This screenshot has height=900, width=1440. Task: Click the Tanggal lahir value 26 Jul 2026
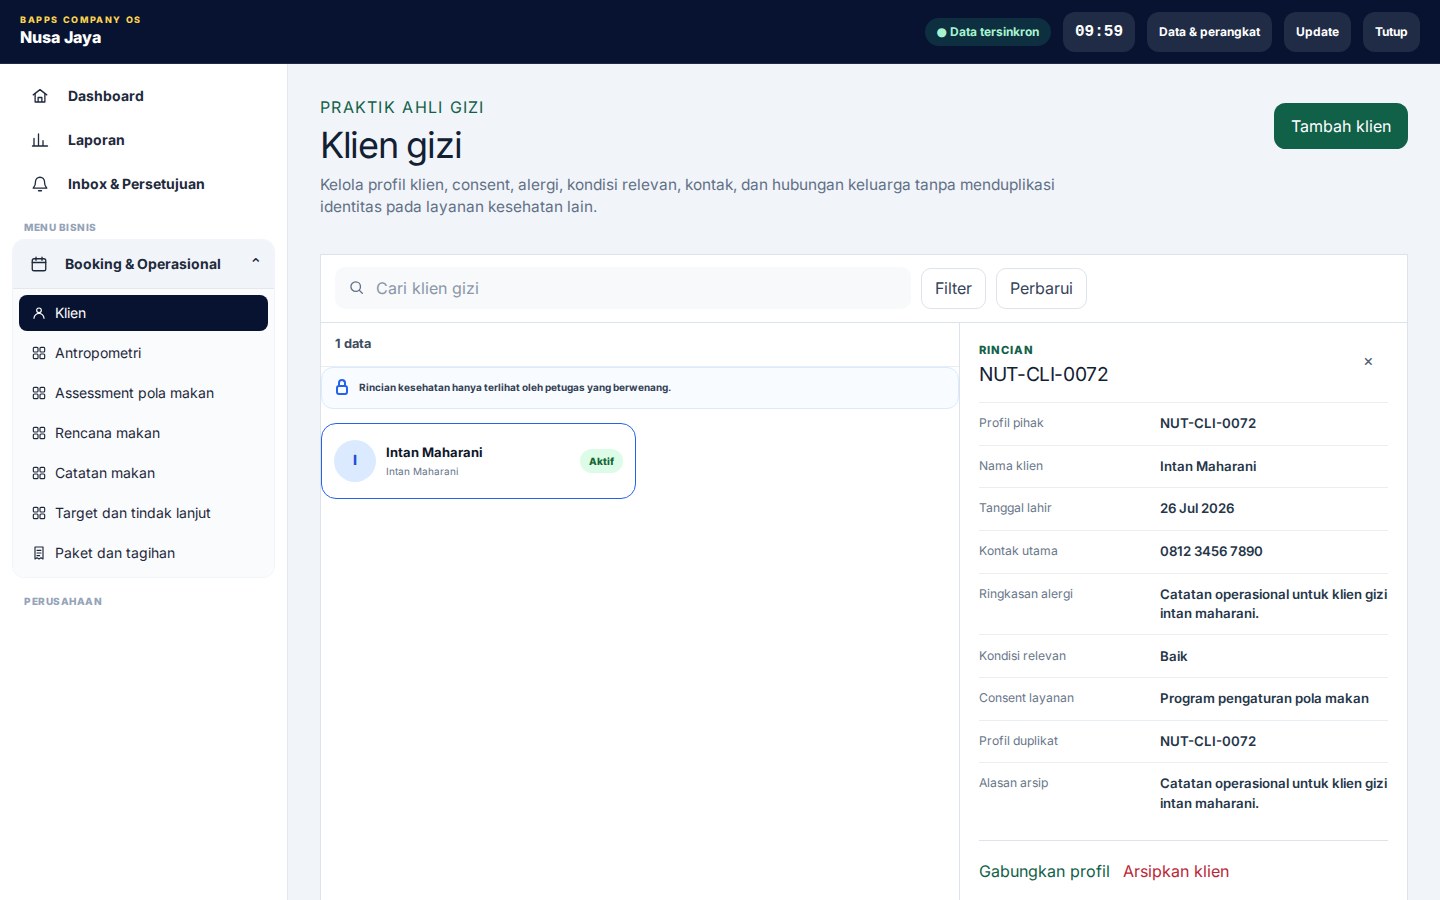click(1197, 508)
